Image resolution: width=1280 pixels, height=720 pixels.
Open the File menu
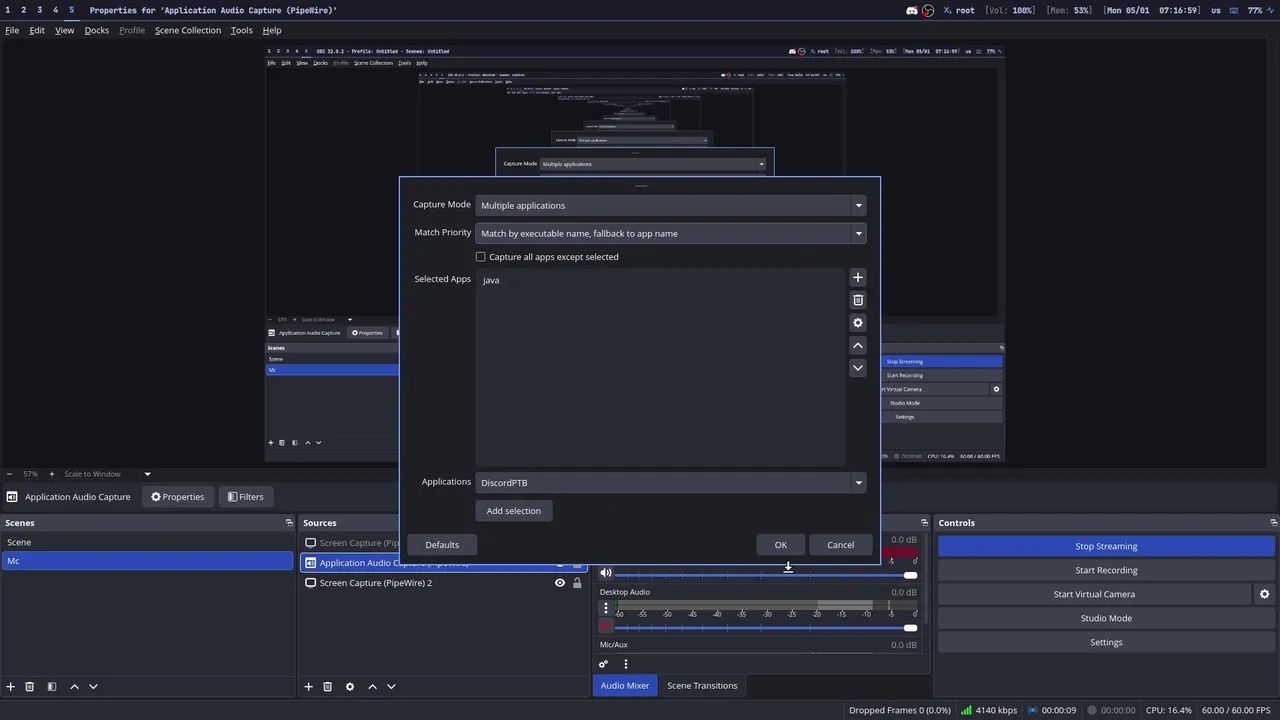pos(12,30)
